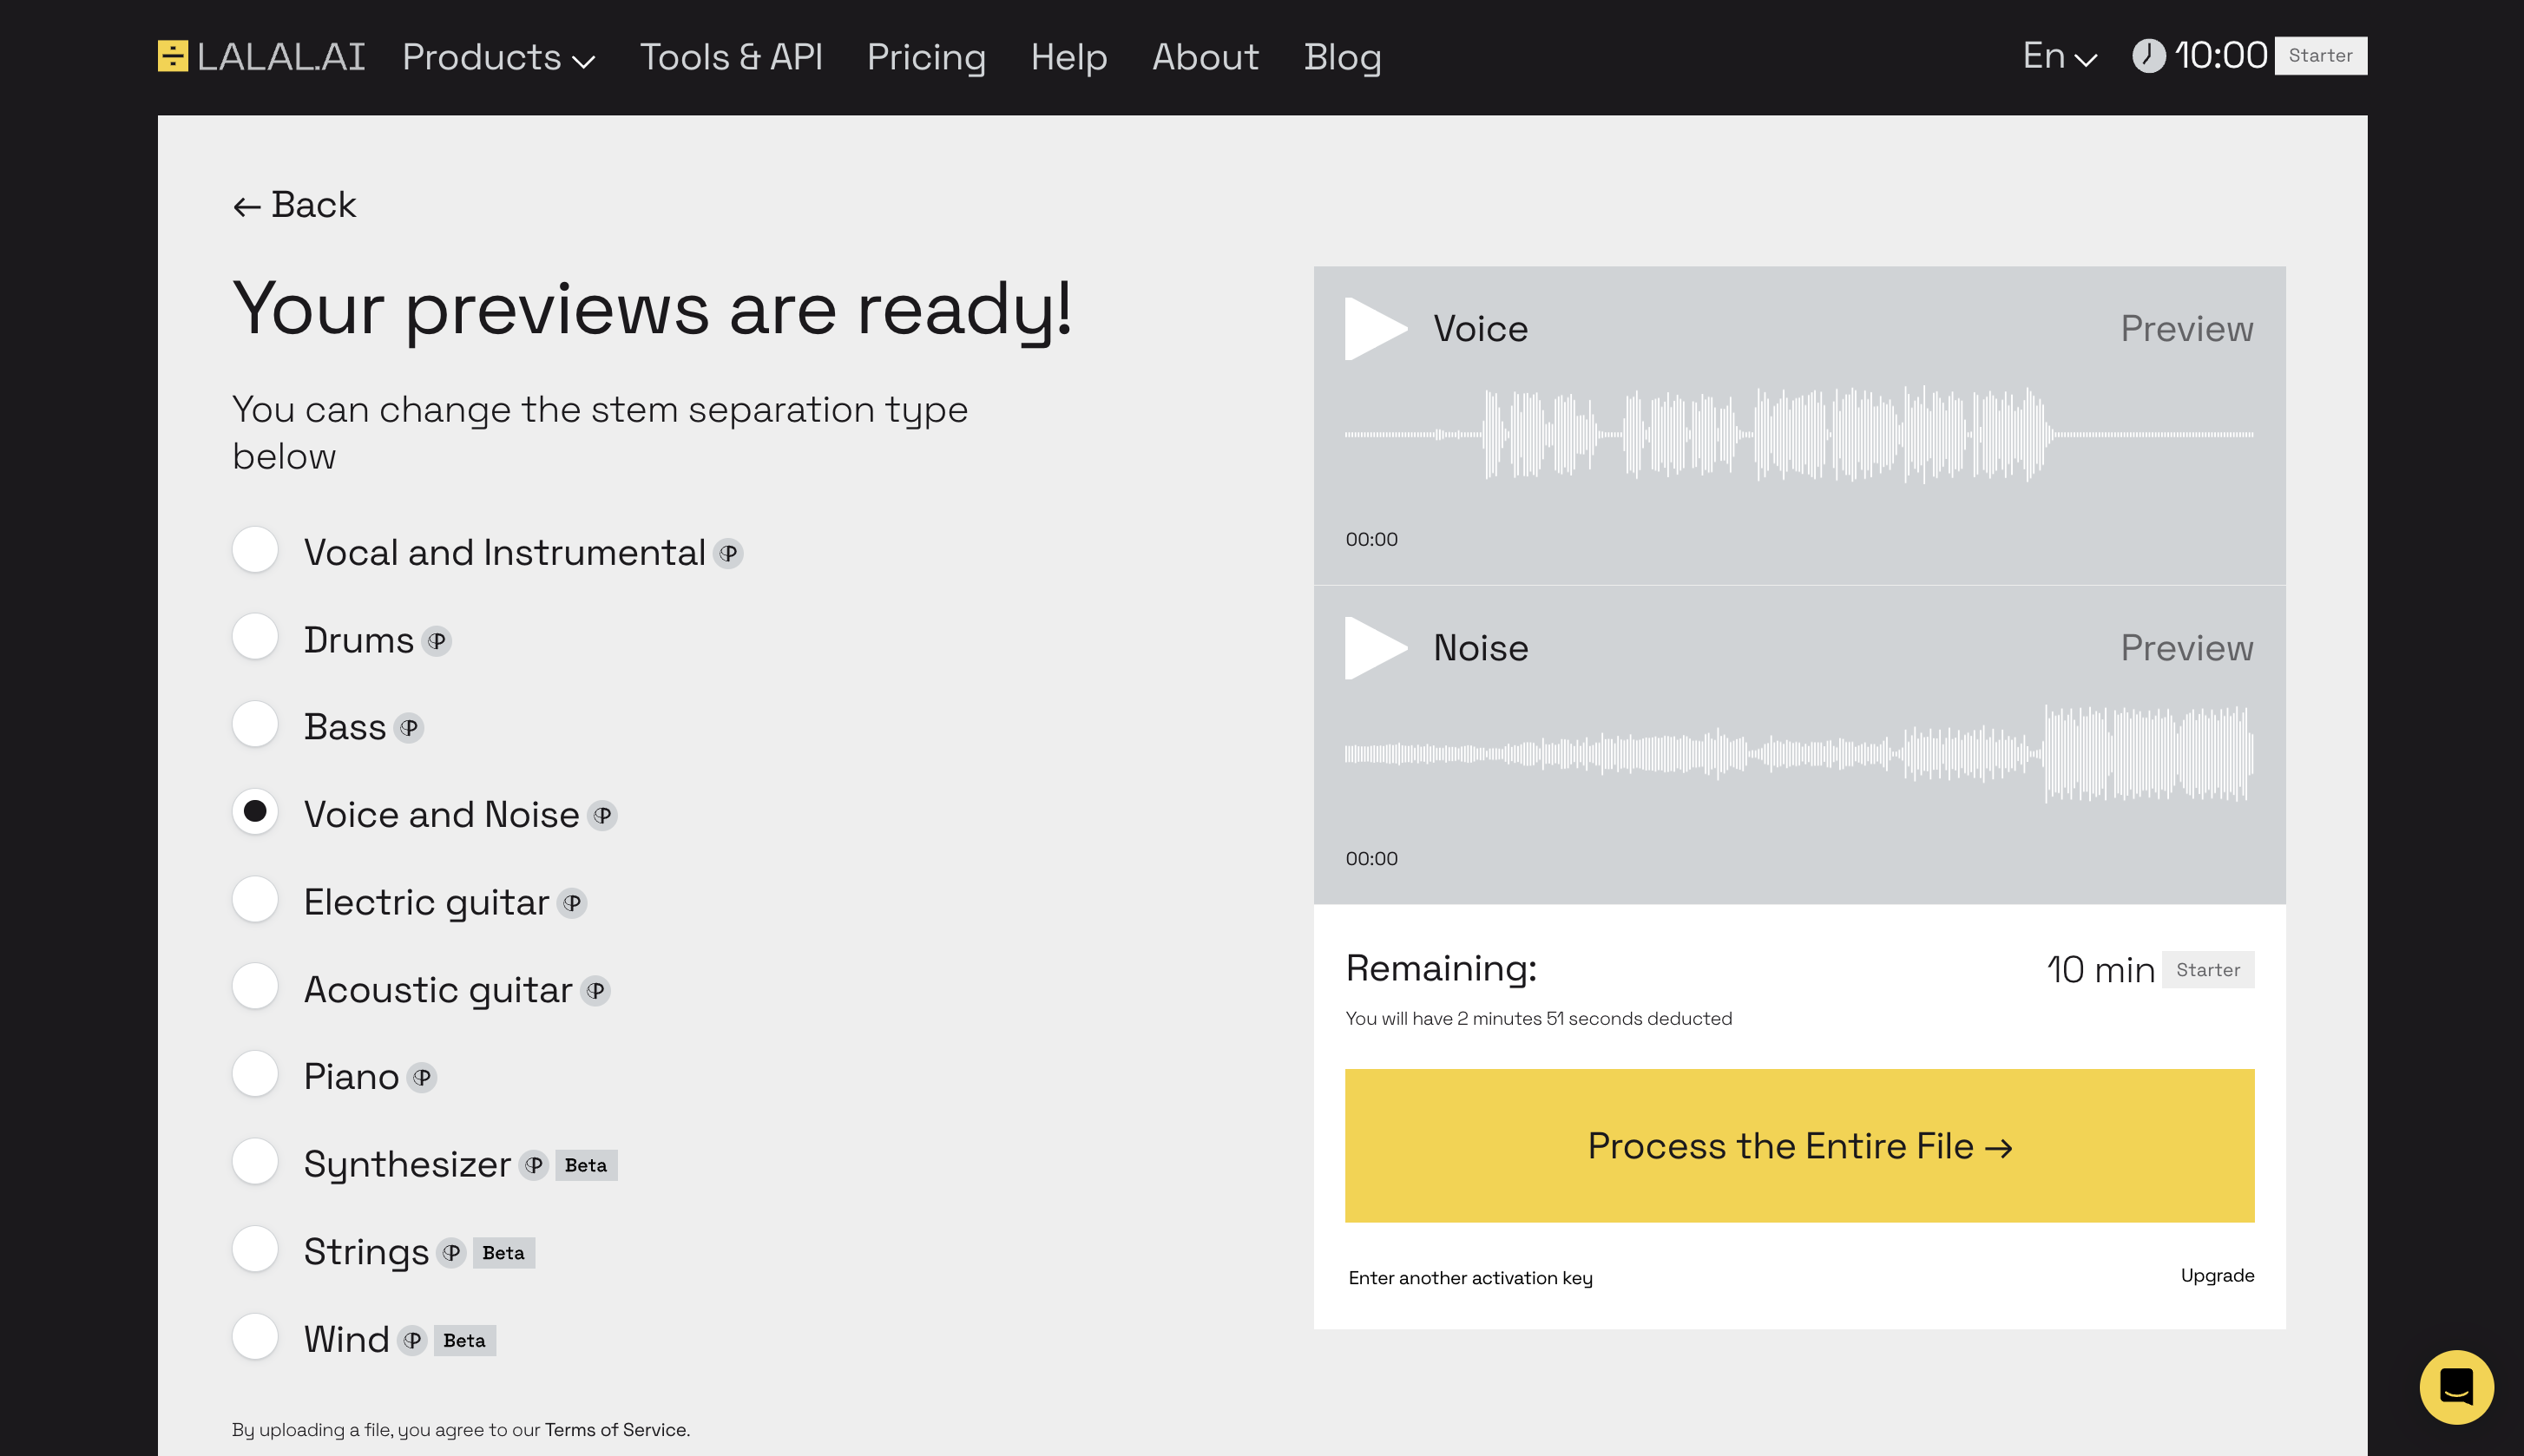Select the Vocal and Instrumental option
This screenshot has width=2524, height=1456.
tap(257, 551)
